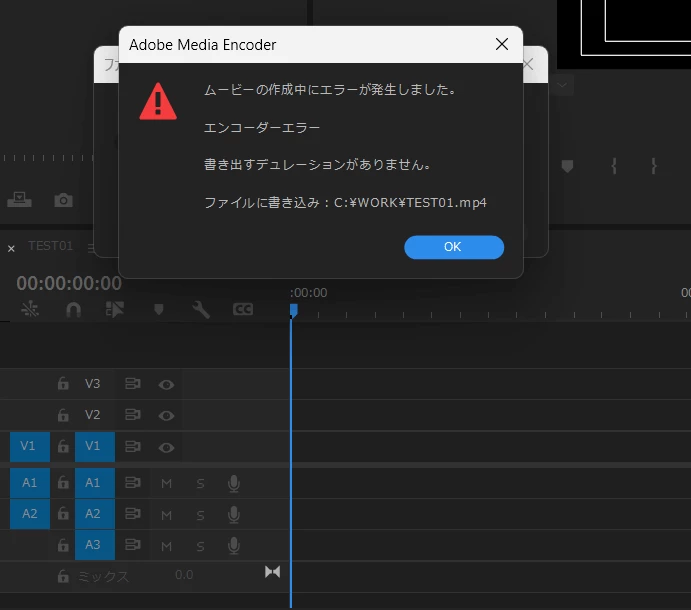The image size is (691, 610).
Task: Toggle lock on track V2
Action: coord(63,415)
